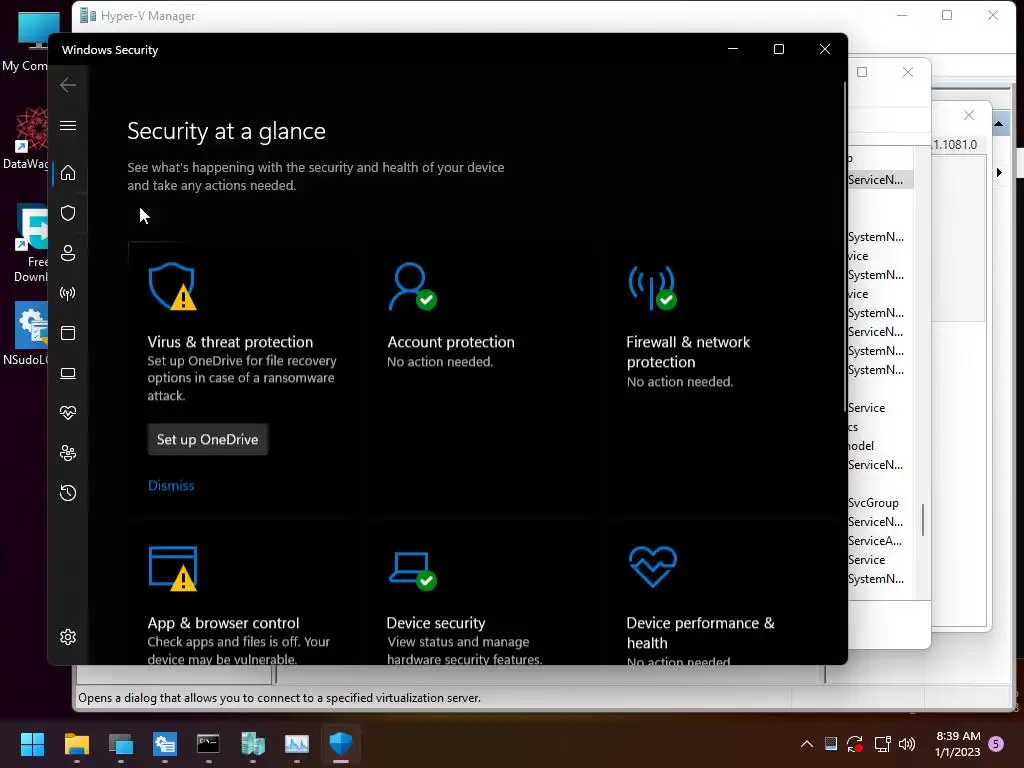The image size is (1024, 768).
Task: Open notification badge showing 5
Action: pyautogui.click(x=996, y=744)
